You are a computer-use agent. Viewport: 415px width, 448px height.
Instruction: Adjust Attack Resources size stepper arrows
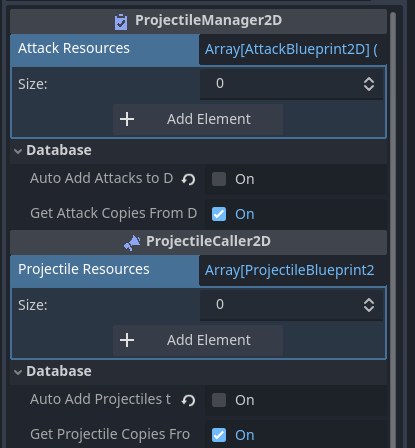[x=369, y=84]
